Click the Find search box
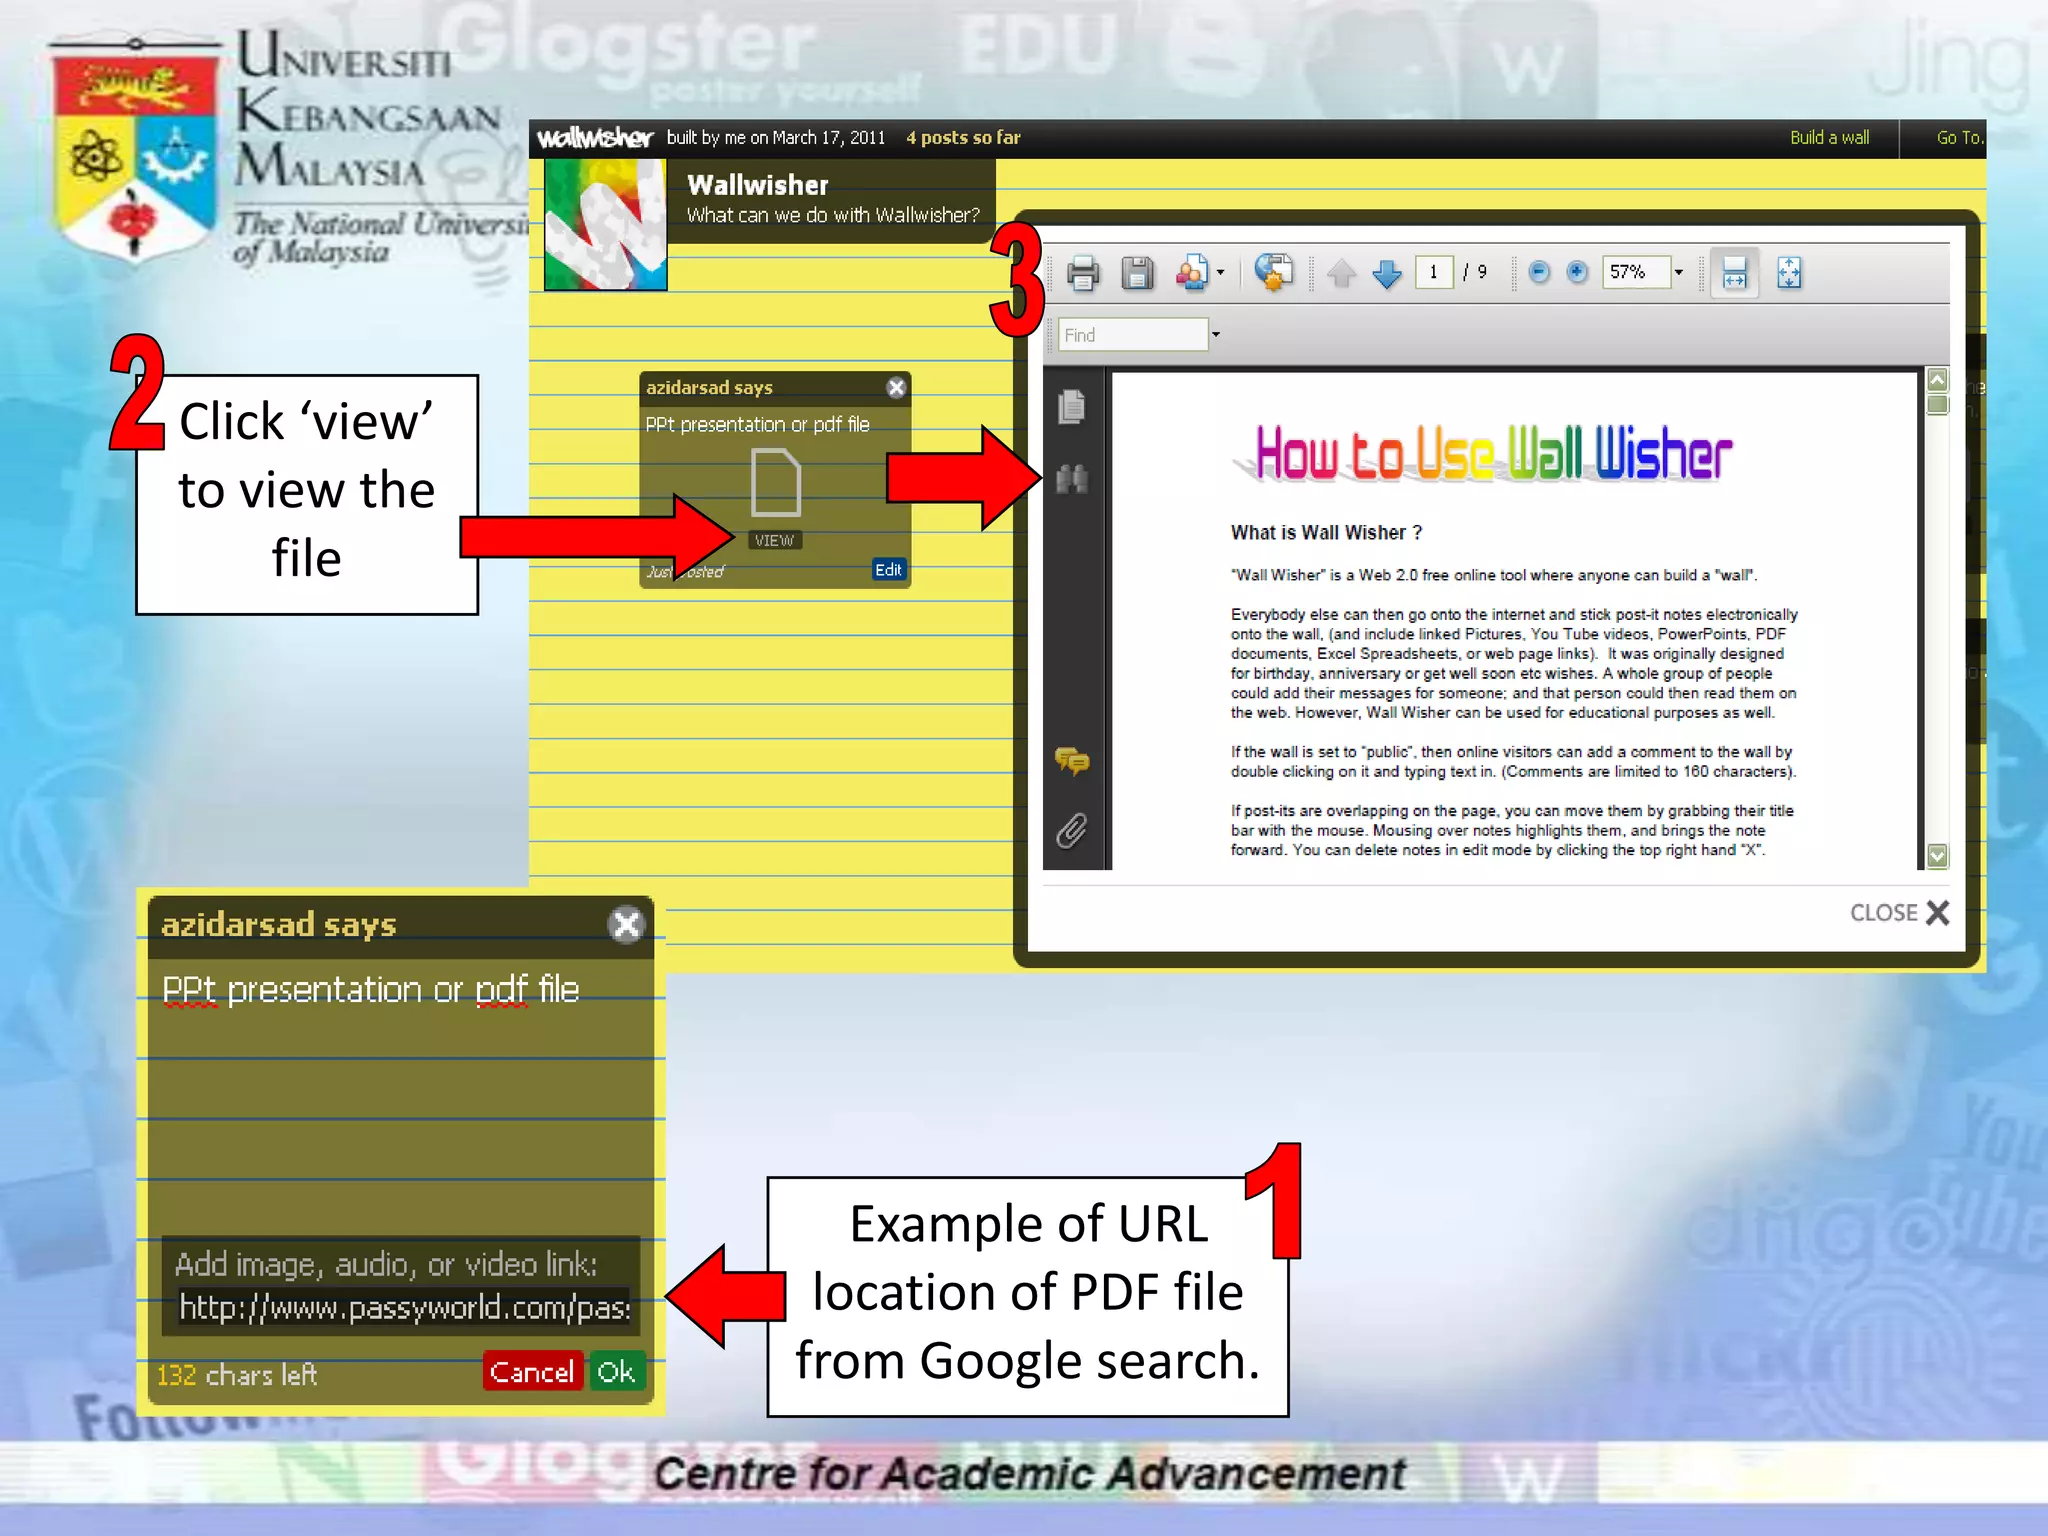The width and height of the screenshot is (2048, 1536). [x=1133, y=335]
